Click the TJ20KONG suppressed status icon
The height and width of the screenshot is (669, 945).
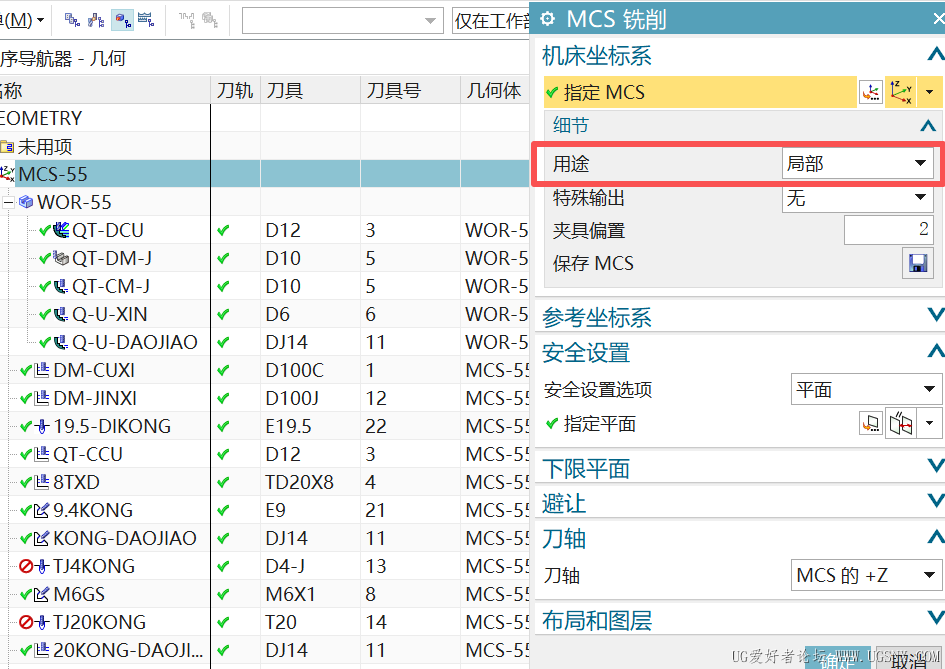tap(26, 622)
